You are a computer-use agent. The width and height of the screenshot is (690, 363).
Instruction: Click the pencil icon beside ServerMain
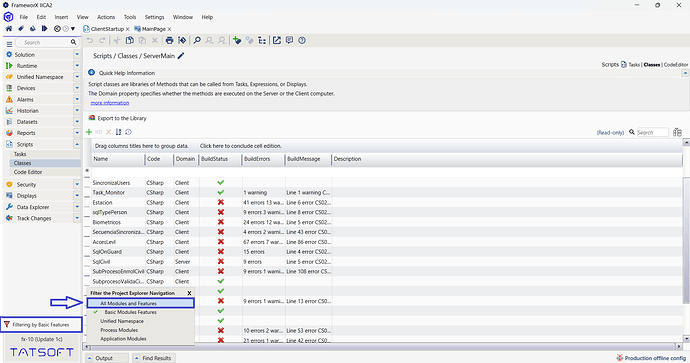tap(181, 56)
